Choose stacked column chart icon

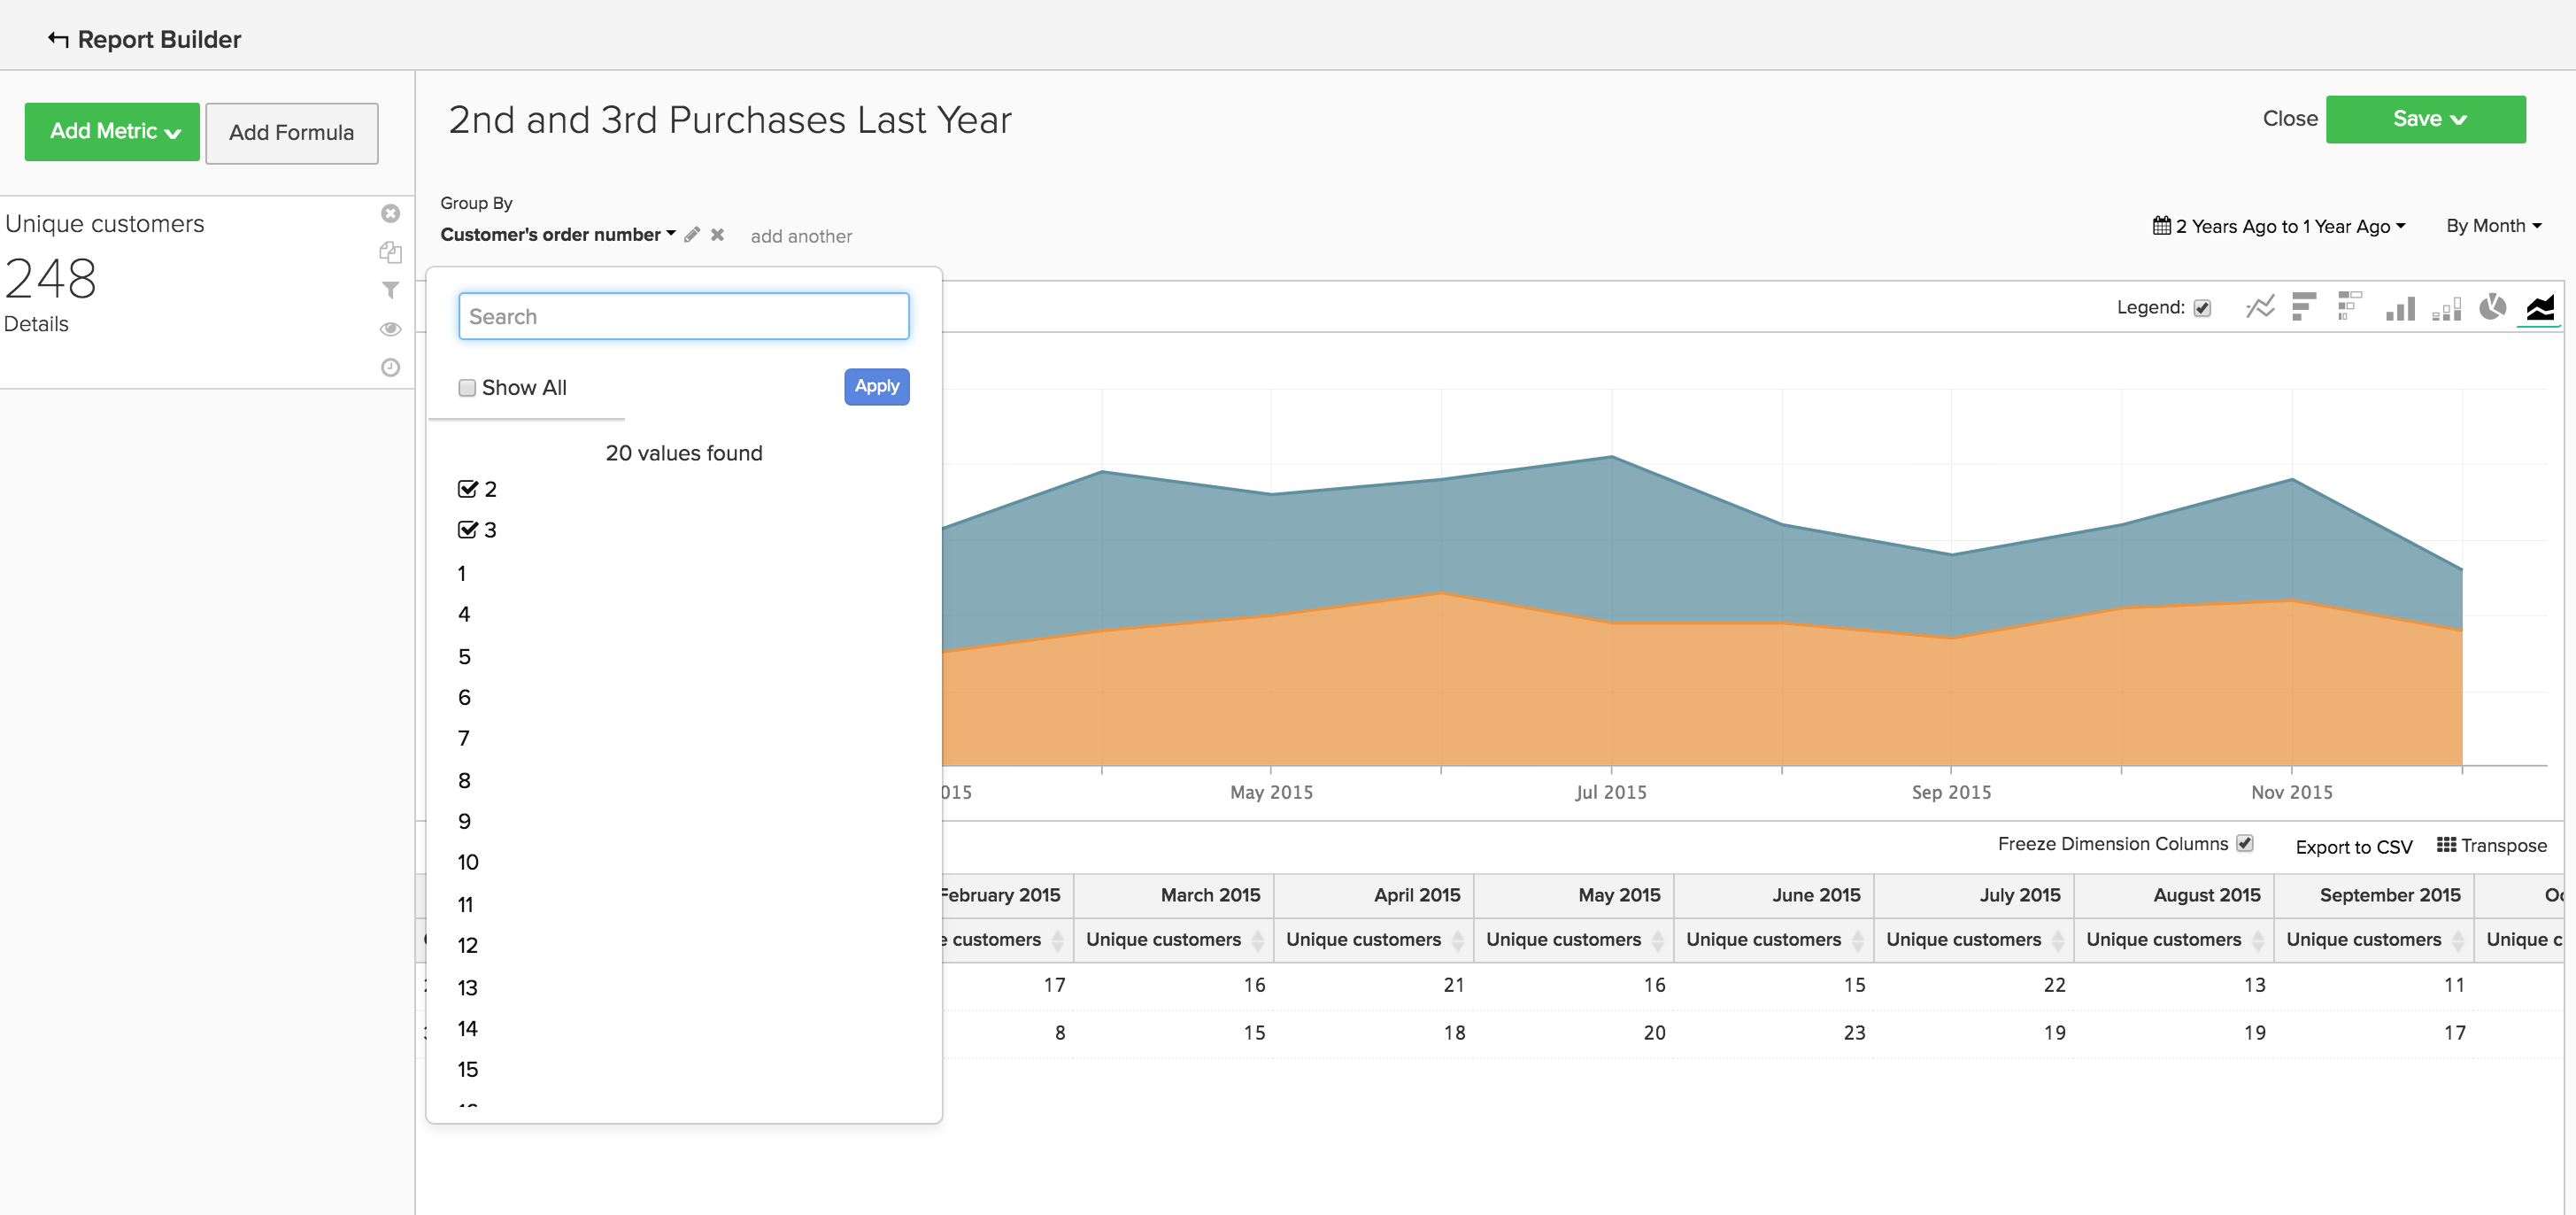2446,309
